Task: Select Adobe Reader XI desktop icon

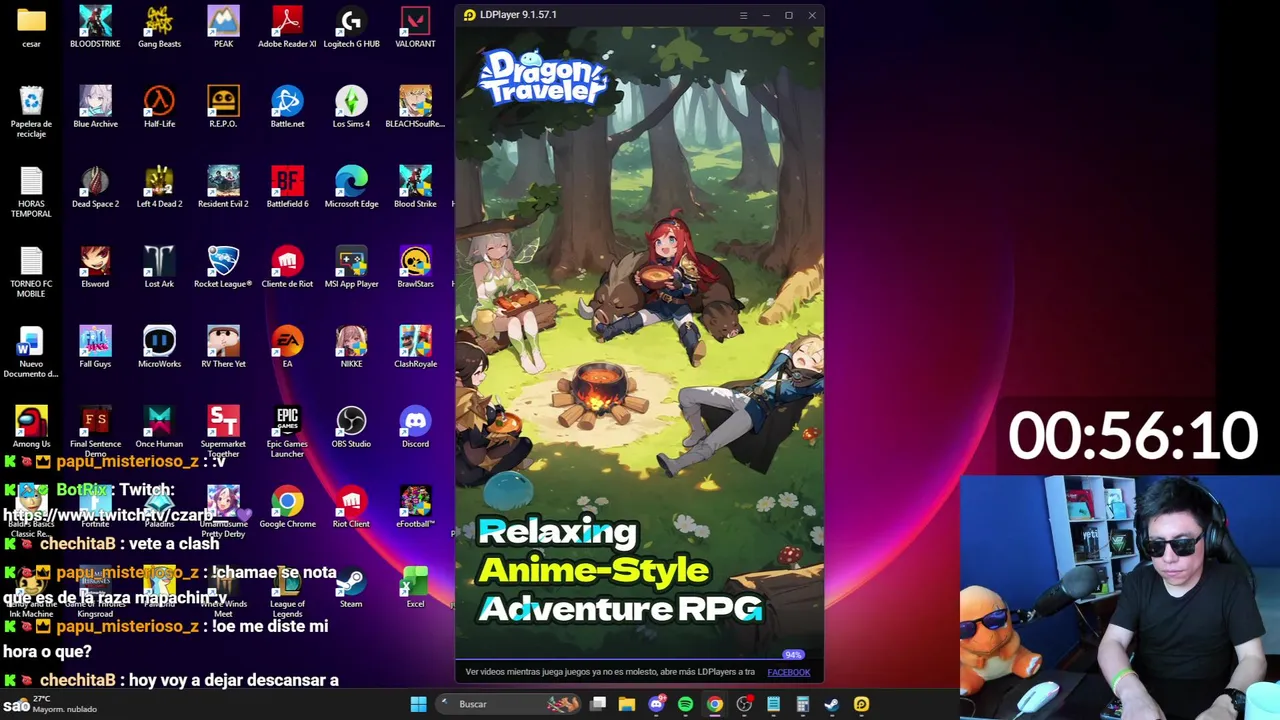Action: click(x=287, y=27)
